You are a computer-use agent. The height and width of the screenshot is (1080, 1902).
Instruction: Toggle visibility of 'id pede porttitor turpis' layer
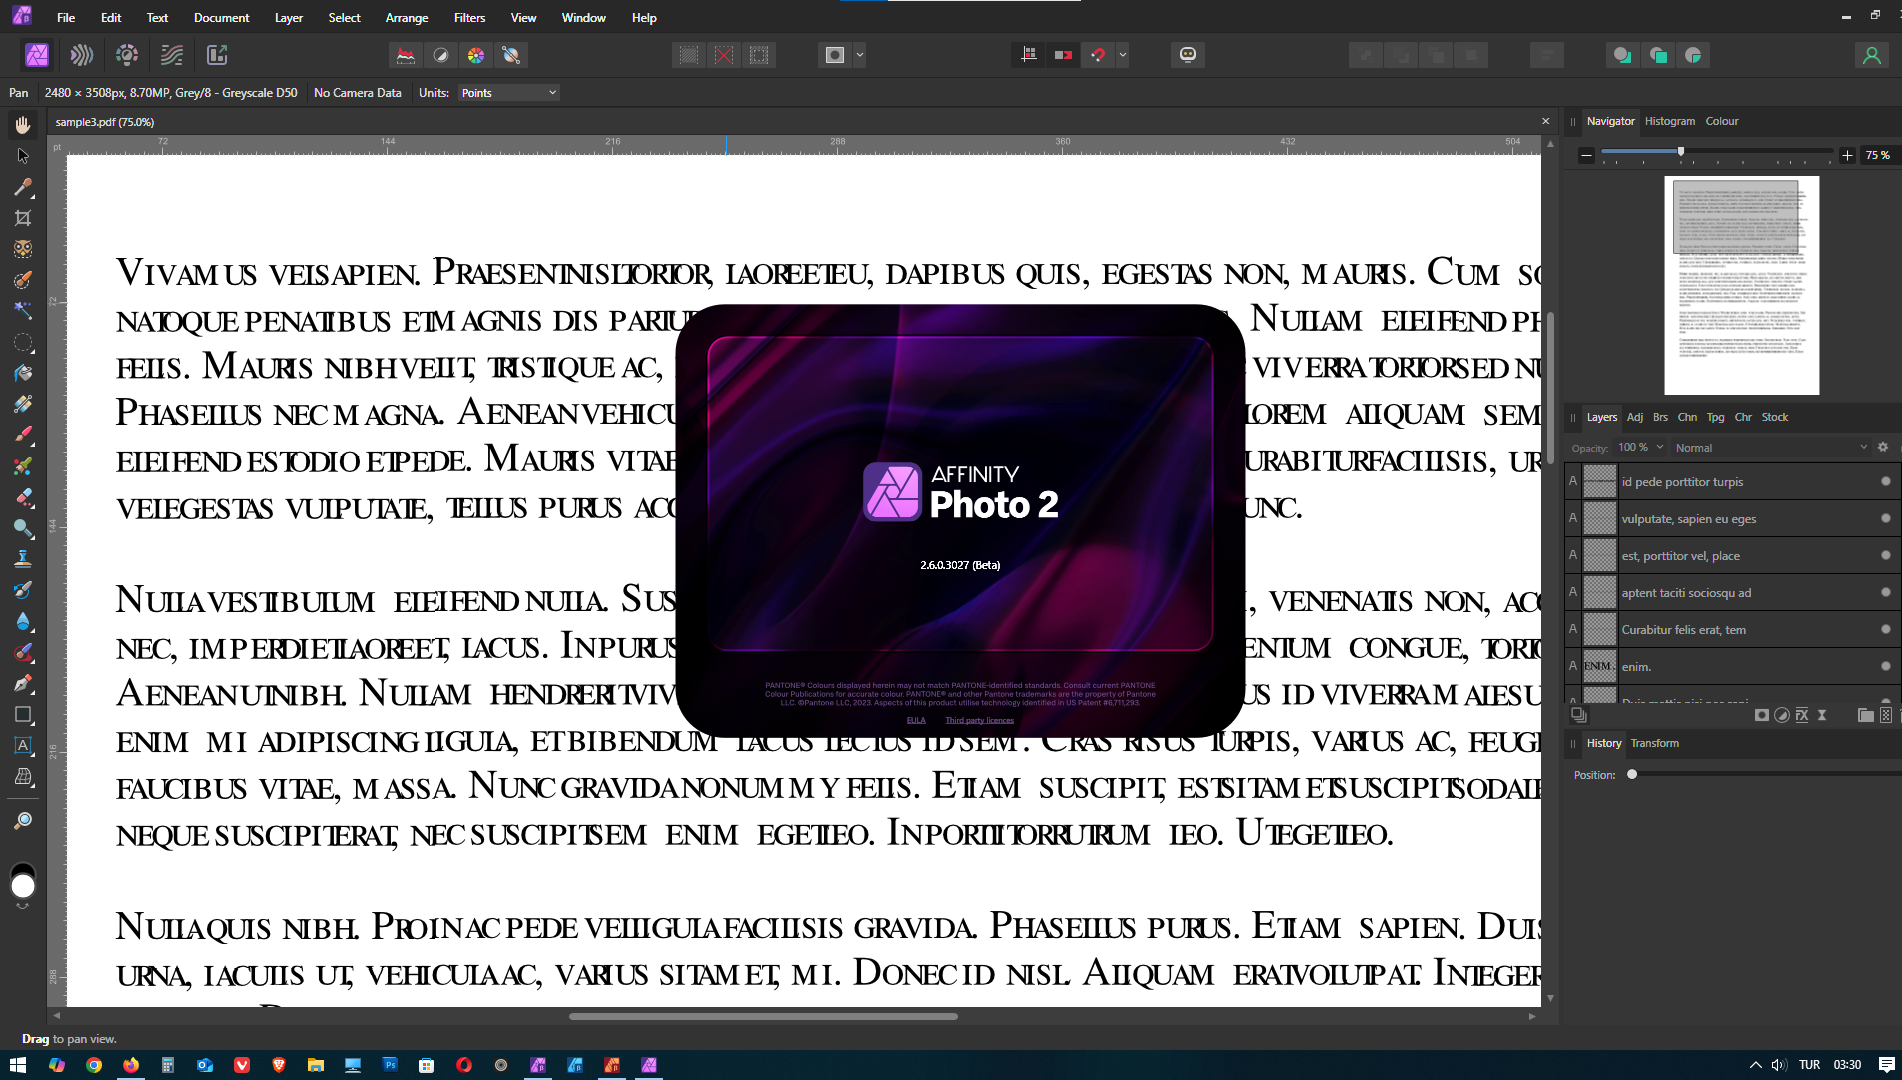click(x=1886, y=481)
